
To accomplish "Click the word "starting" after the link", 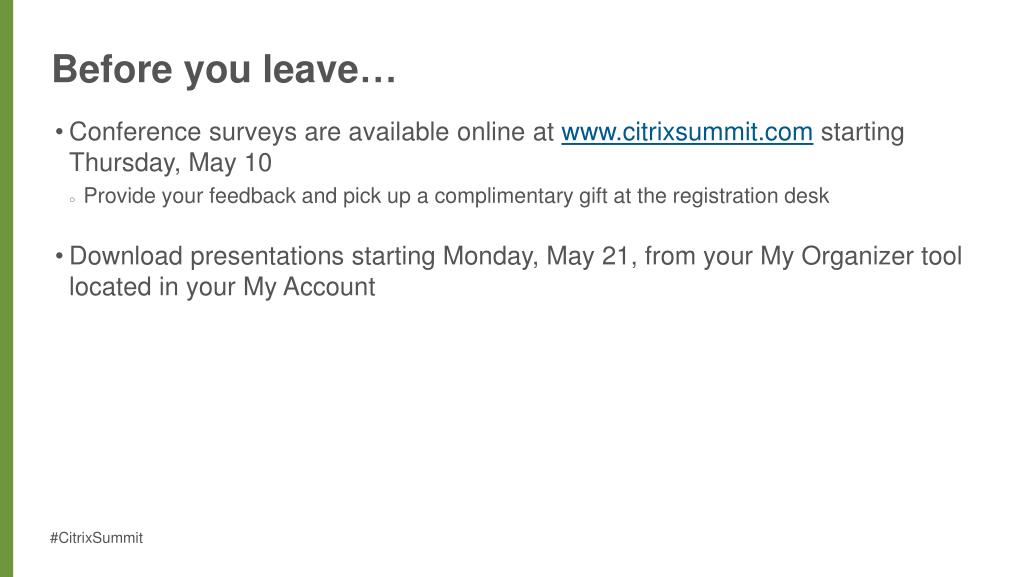I will (862, 133).
